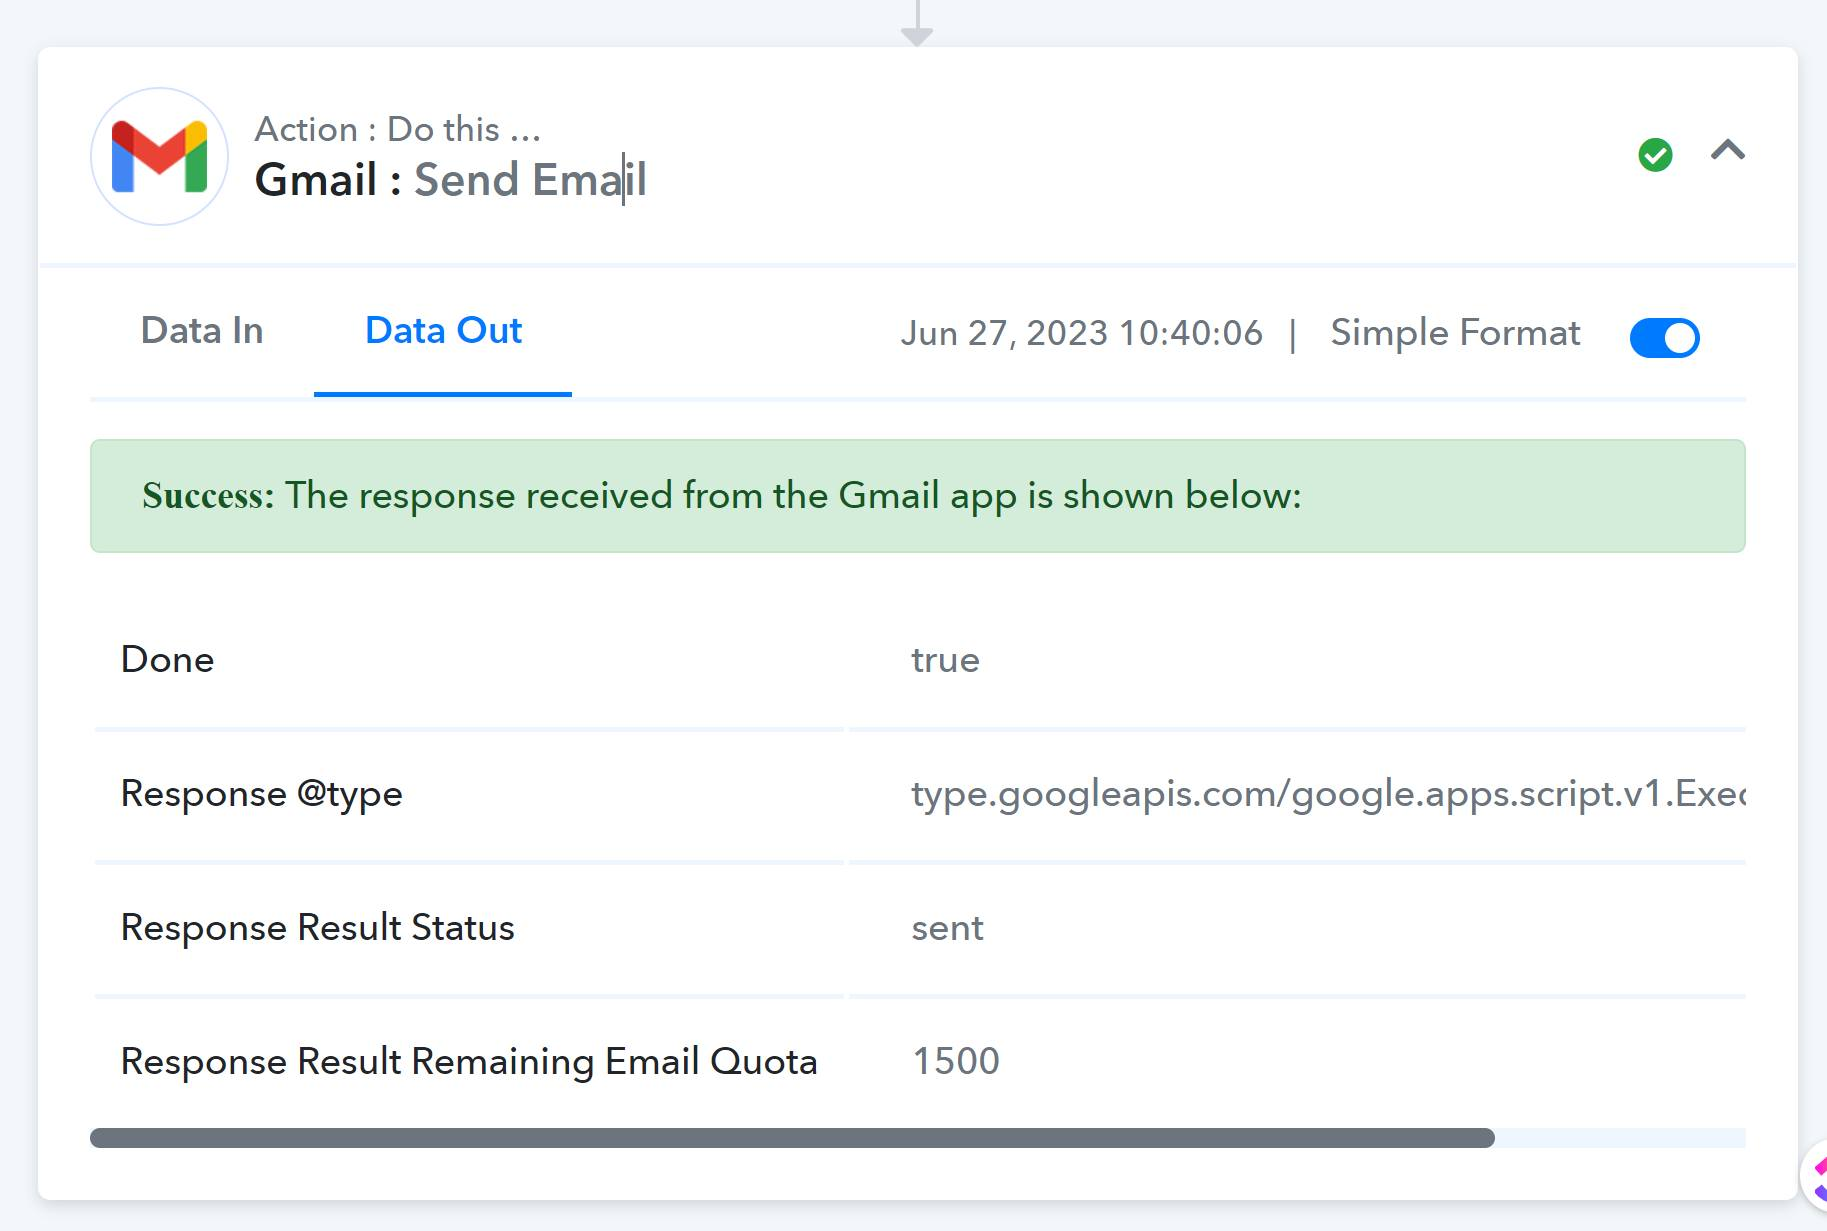
Task: Collapse the Gmail action step chevron
Action: (x=1727, y=151)
